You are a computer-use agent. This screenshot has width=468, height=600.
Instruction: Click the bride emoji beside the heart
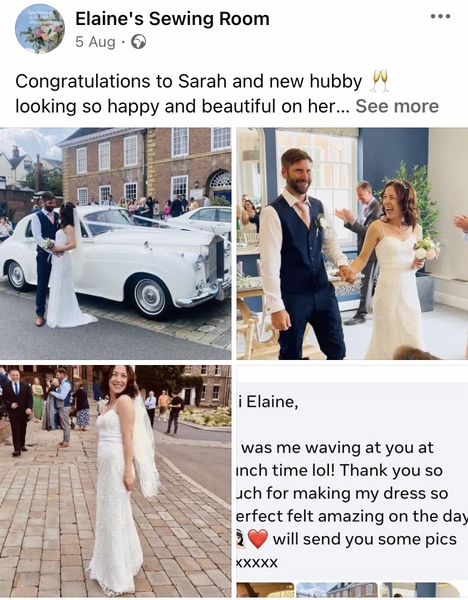click(241, 539)
